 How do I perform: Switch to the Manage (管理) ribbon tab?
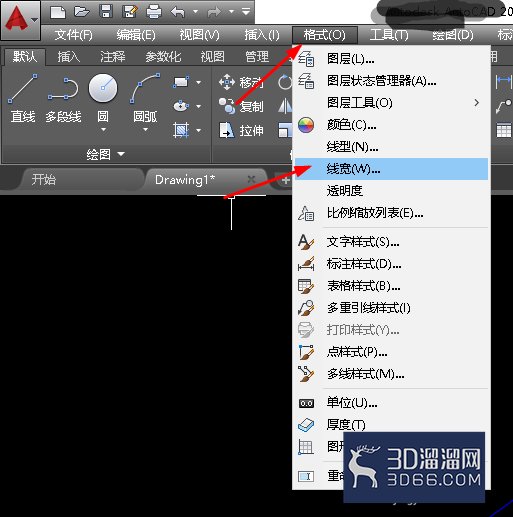257,57
